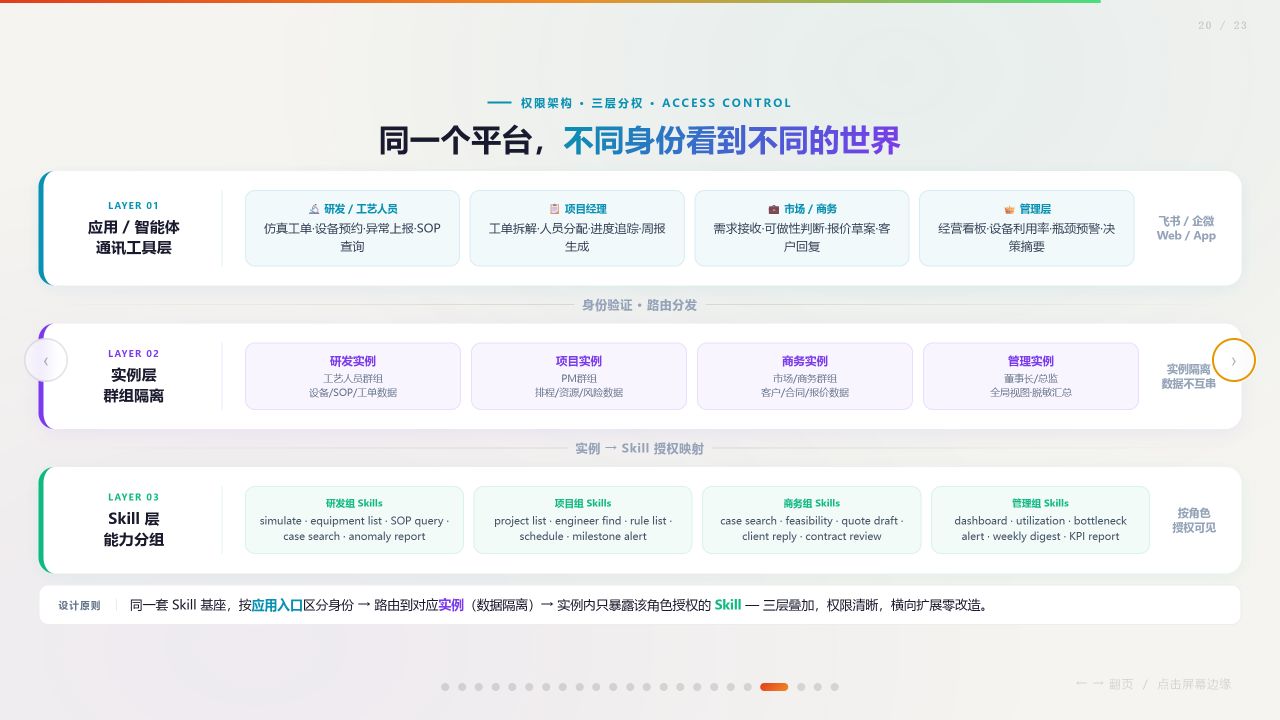Click 经营看板·设备利用率·瓶颈预警·决策摘要 description
Viewport: 1280px width, 720px height.
point(1027,237)
